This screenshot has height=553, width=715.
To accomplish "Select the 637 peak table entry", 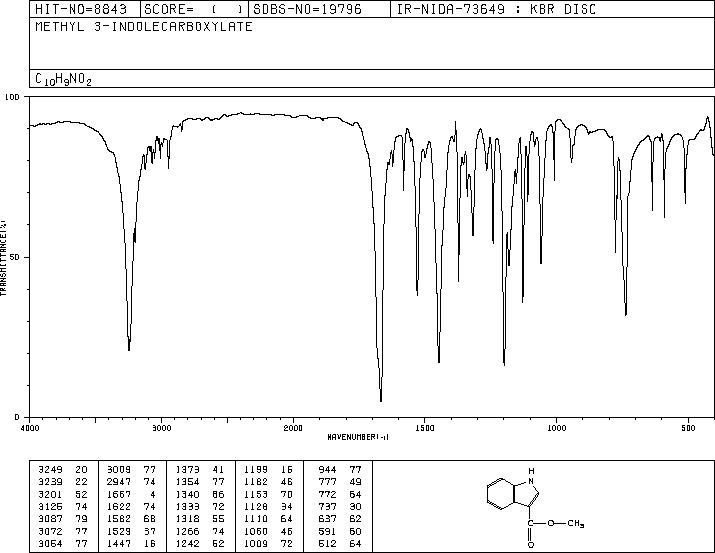I will tap(340, 519).
